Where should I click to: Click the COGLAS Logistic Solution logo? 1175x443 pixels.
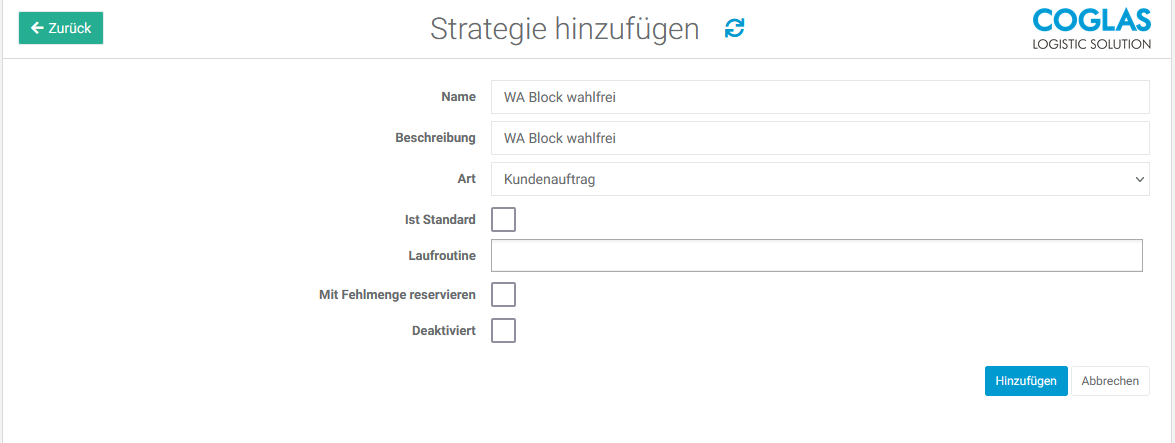[x=1091, y=29]
